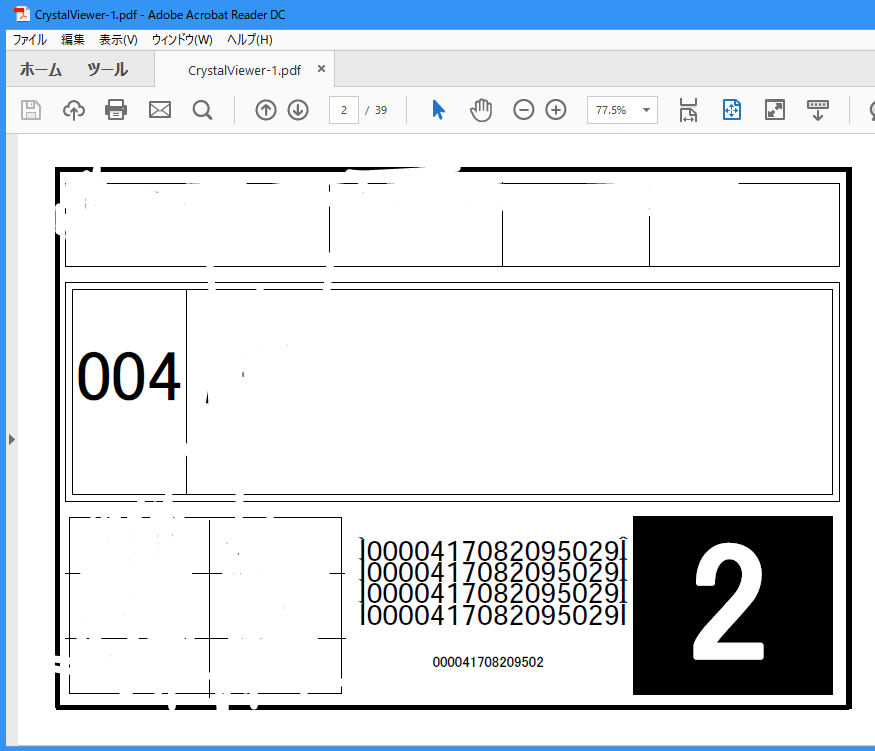Open the search text magnifier icon
The image size is (875, 751).
pyautogui.click(x=202, y=110)
